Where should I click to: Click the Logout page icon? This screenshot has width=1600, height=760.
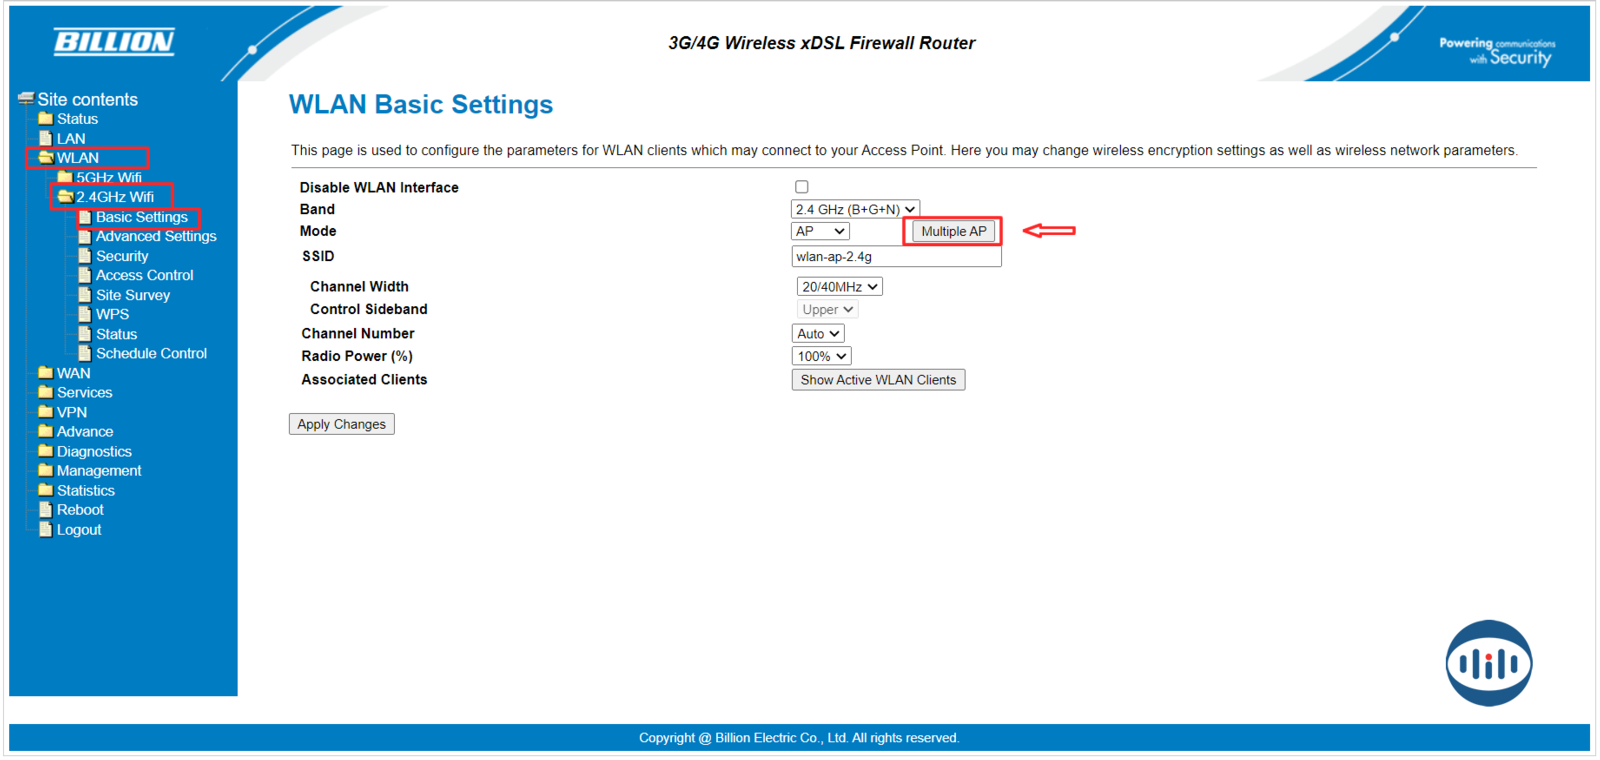coord(45,530)
